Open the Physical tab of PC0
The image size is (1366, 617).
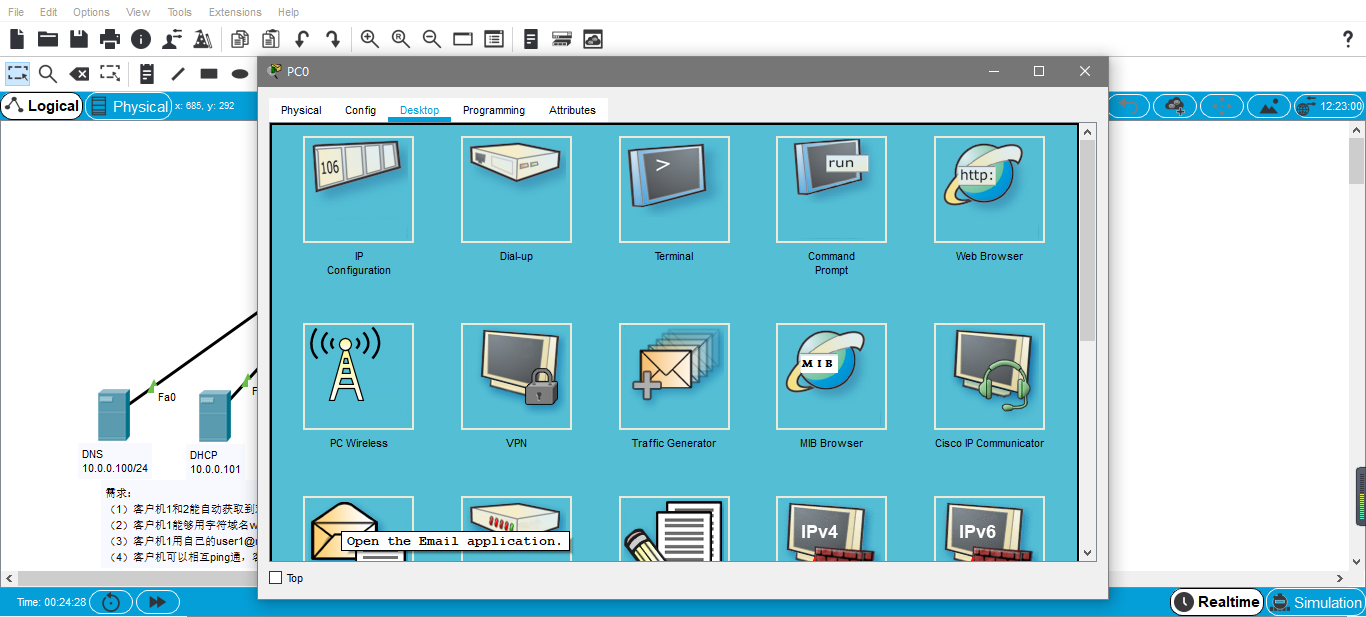pyautogui.click(x=301, y=110)
